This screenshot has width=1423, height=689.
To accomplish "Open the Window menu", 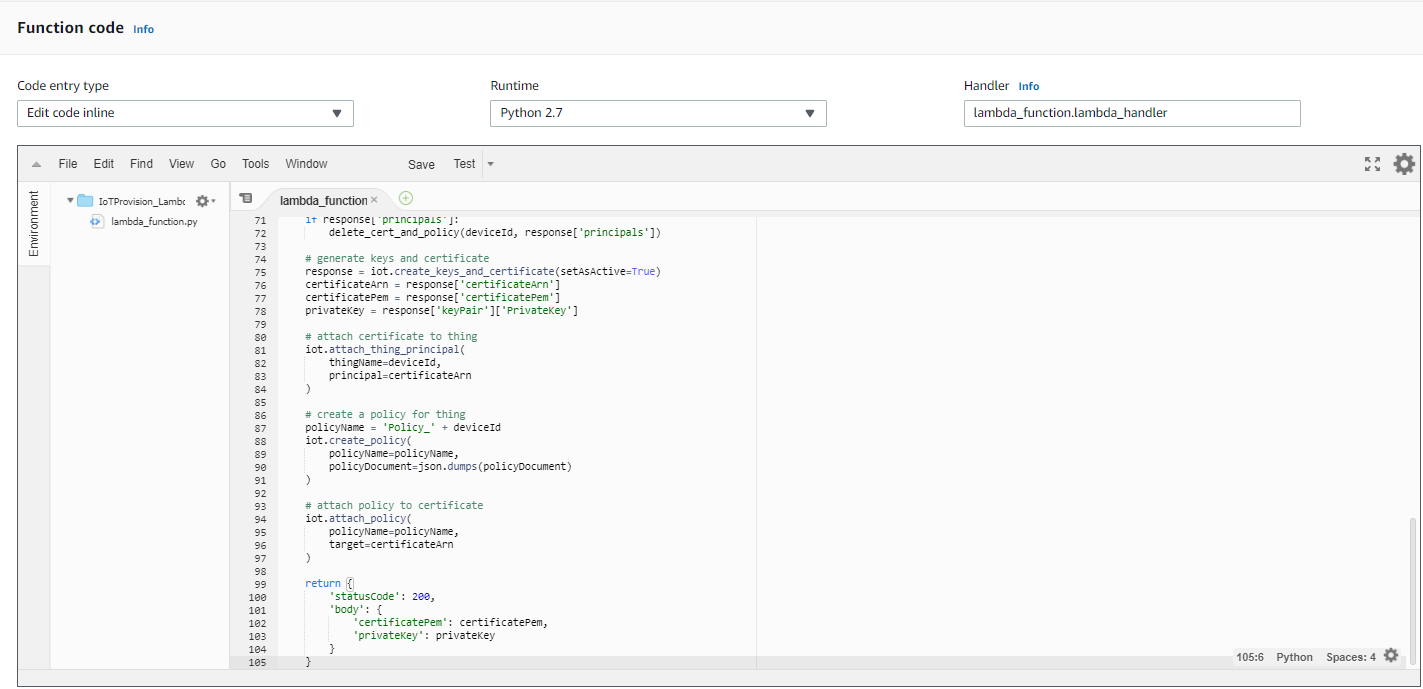I will [306, 164].
